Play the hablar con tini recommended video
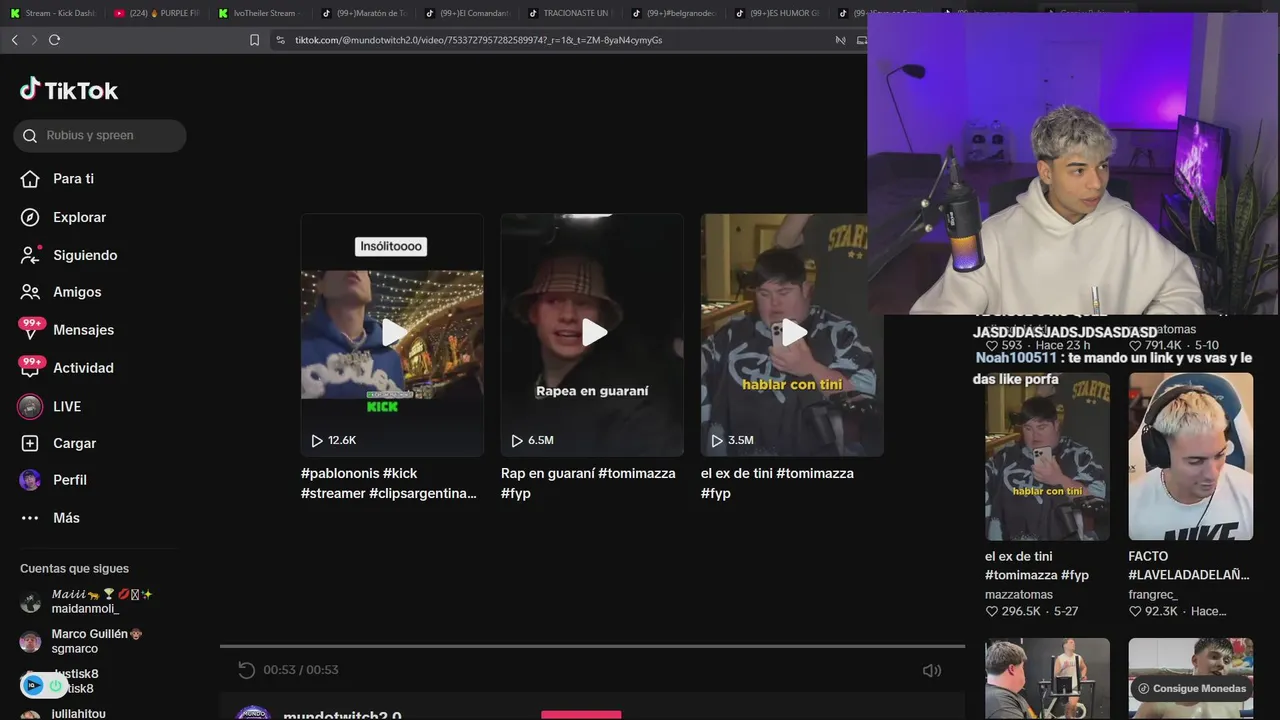 tap(792, 334)
